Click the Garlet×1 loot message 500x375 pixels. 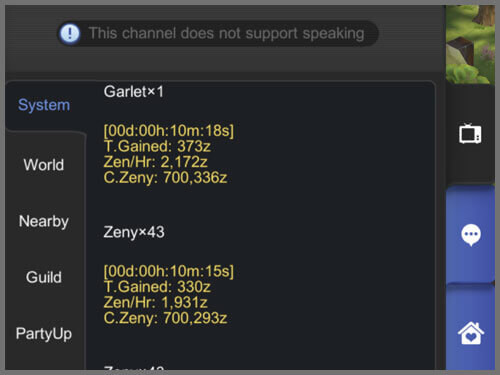(x=134, y=92)
